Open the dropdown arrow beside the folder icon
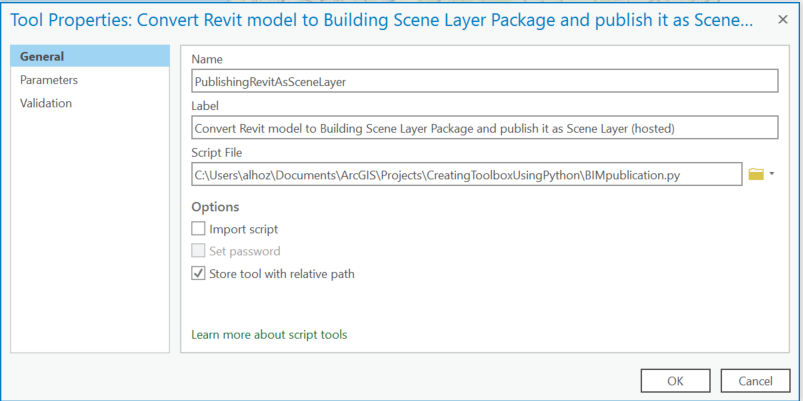803x401 pixels. coord(772,174)
